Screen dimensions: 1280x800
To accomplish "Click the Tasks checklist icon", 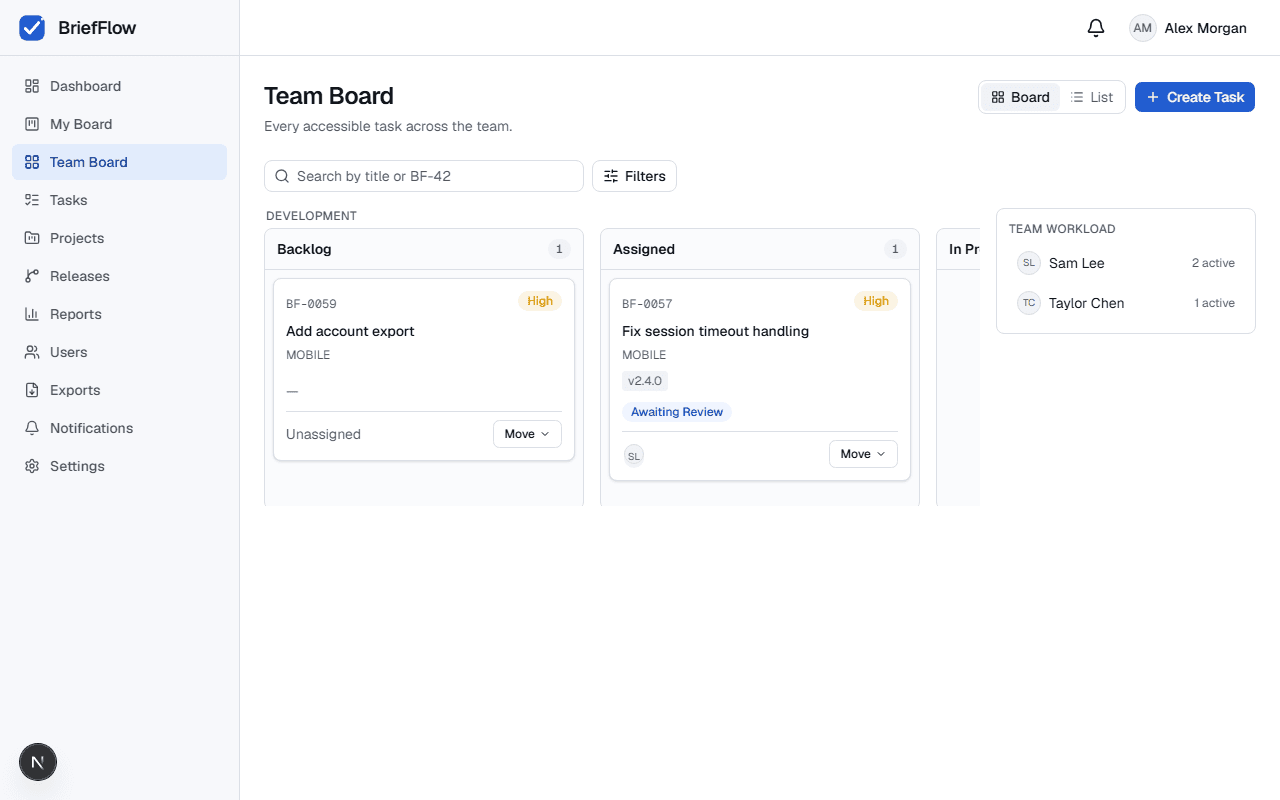I will (32, 200).
